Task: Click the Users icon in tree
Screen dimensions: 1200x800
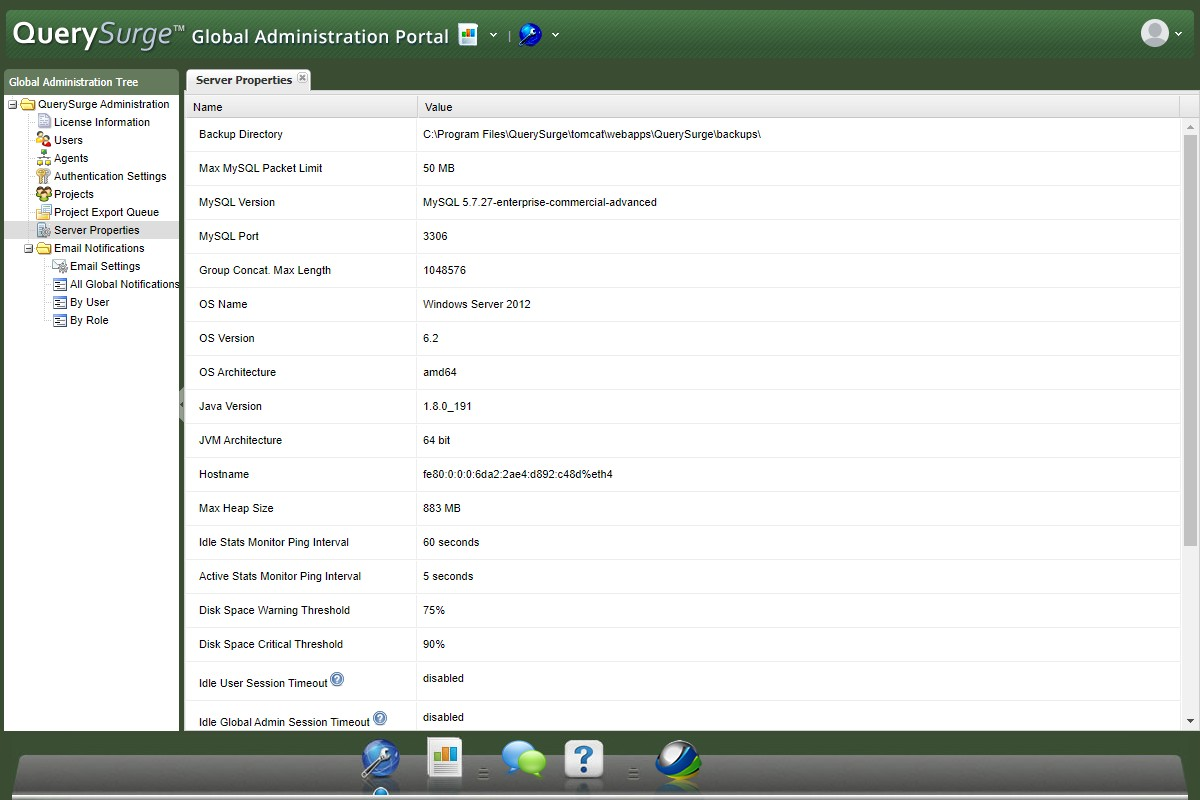Action: pyautogui.click(x=44, y=140)
